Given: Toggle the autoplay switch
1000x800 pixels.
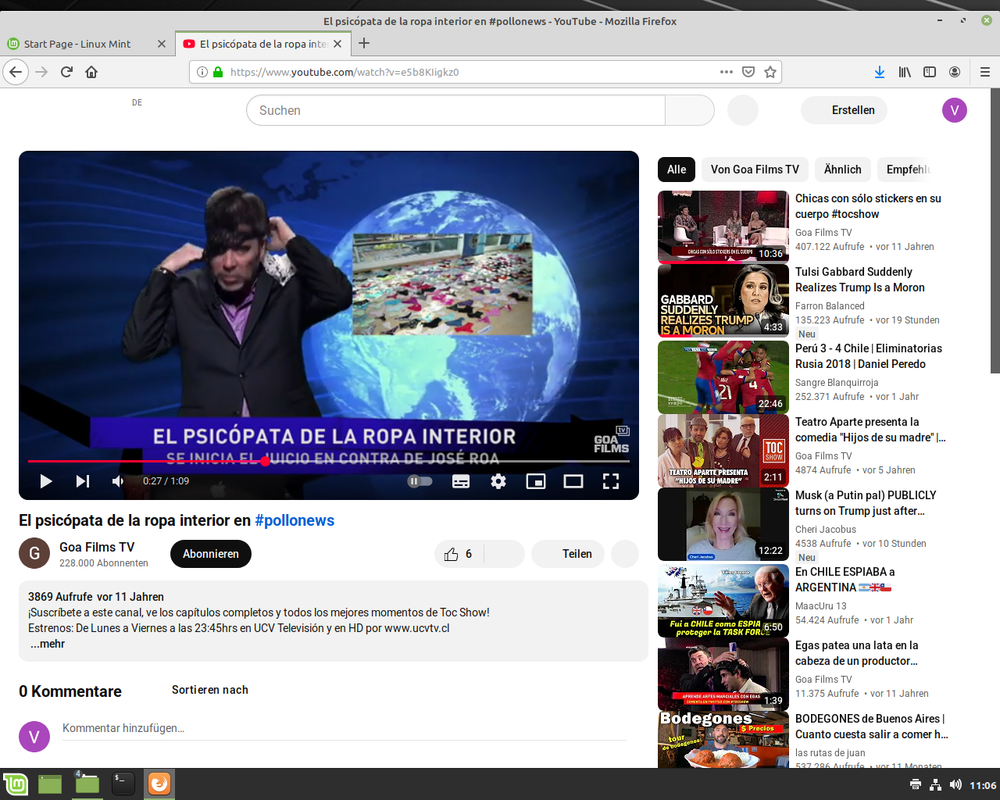Looking at the screenshot, I should (x=420, y=481).
